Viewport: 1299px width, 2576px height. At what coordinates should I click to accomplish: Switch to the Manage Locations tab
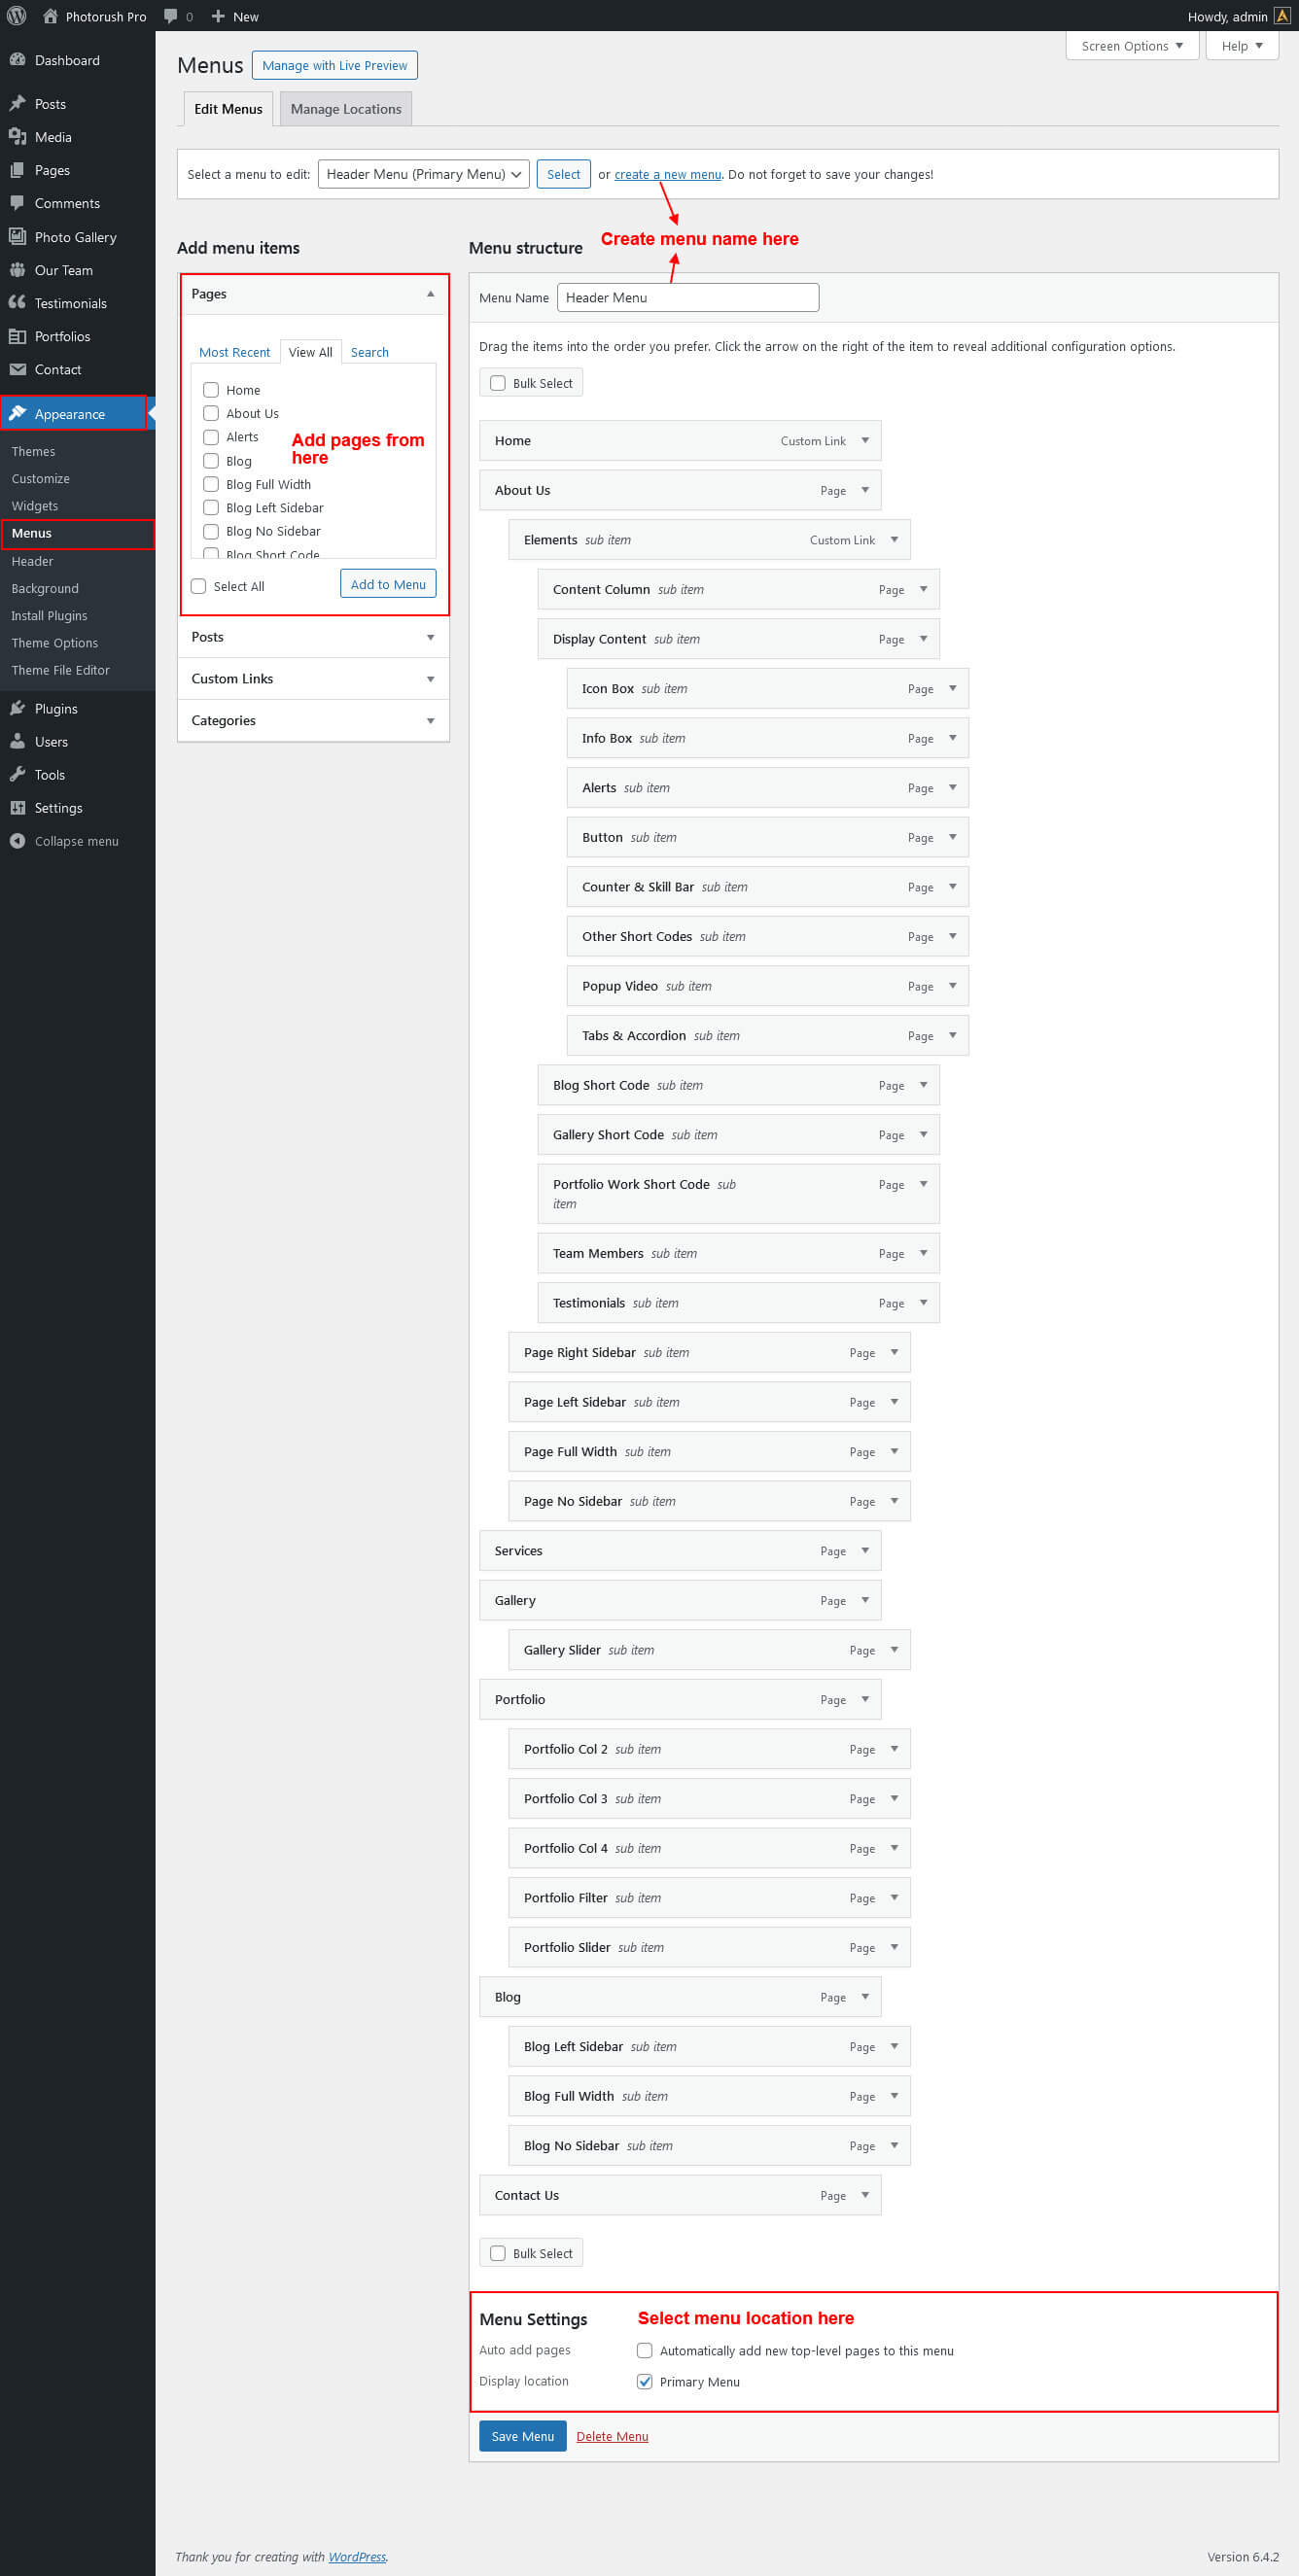point(346,109)
